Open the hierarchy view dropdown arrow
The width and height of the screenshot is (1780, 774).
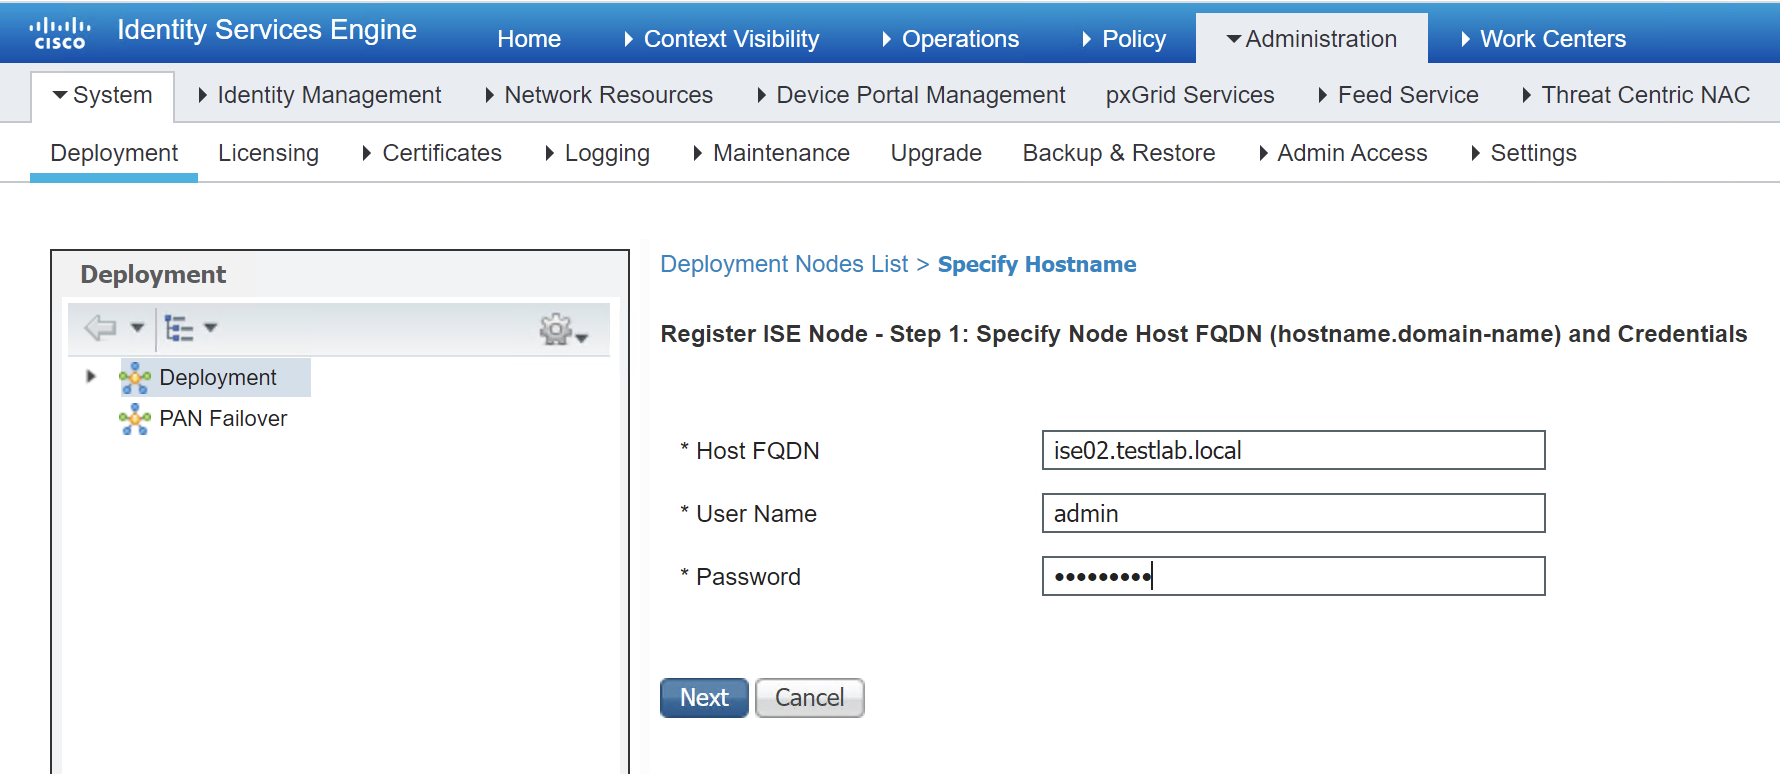[210, 328]
